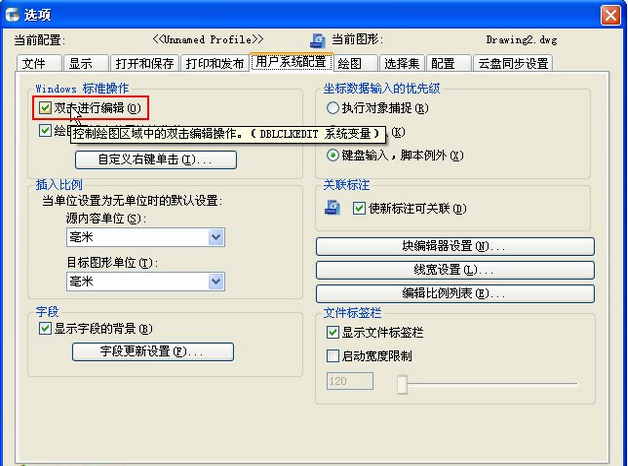Open 字段更新设置 dialog
The width and height of the screenshot is (628, 466).
(153, 352)
